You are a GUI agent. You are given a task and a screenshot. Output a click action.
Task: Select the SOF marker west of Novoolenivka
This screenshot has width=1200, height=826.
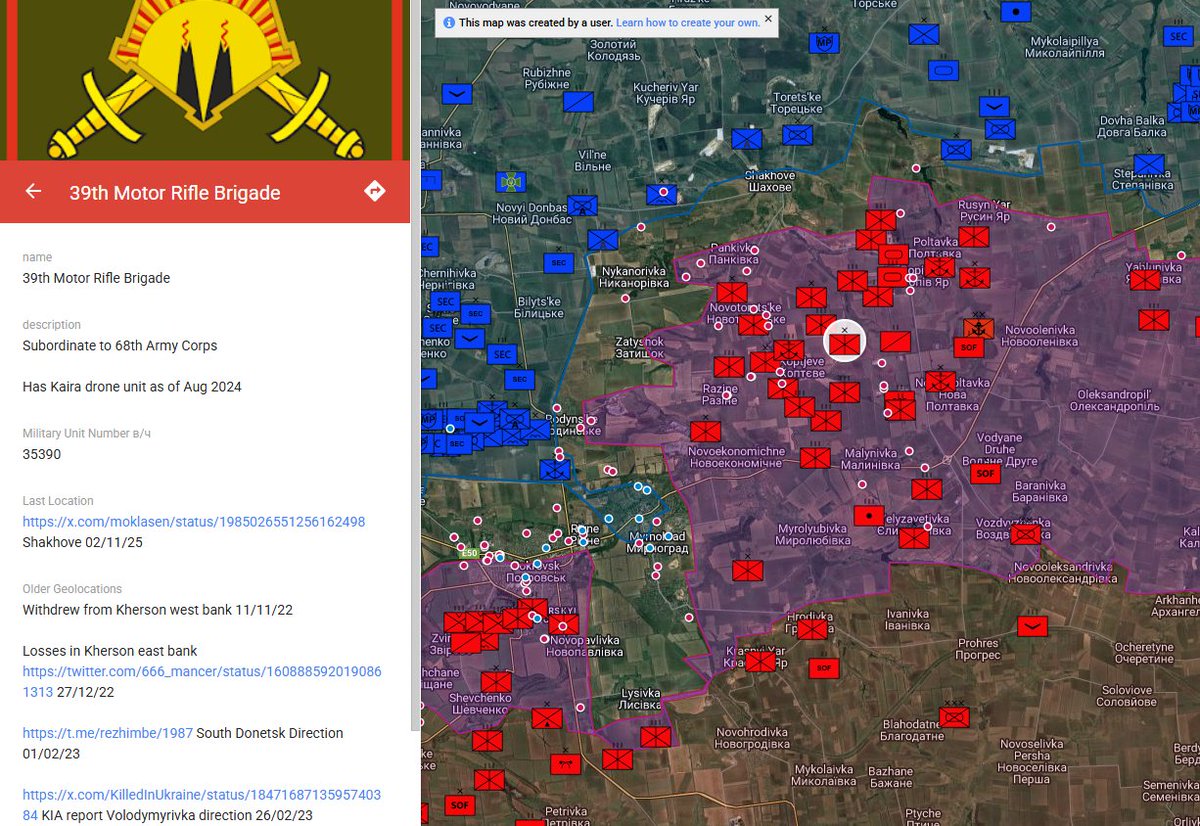click(968, 347)
